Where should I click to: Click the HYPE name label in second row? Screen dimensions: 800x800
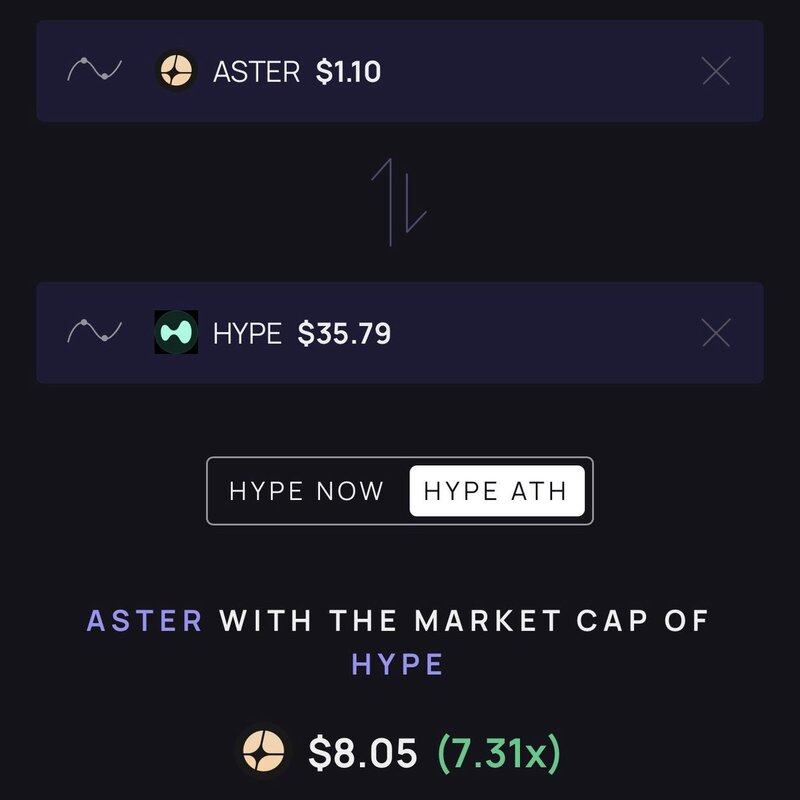pos(248,333)
